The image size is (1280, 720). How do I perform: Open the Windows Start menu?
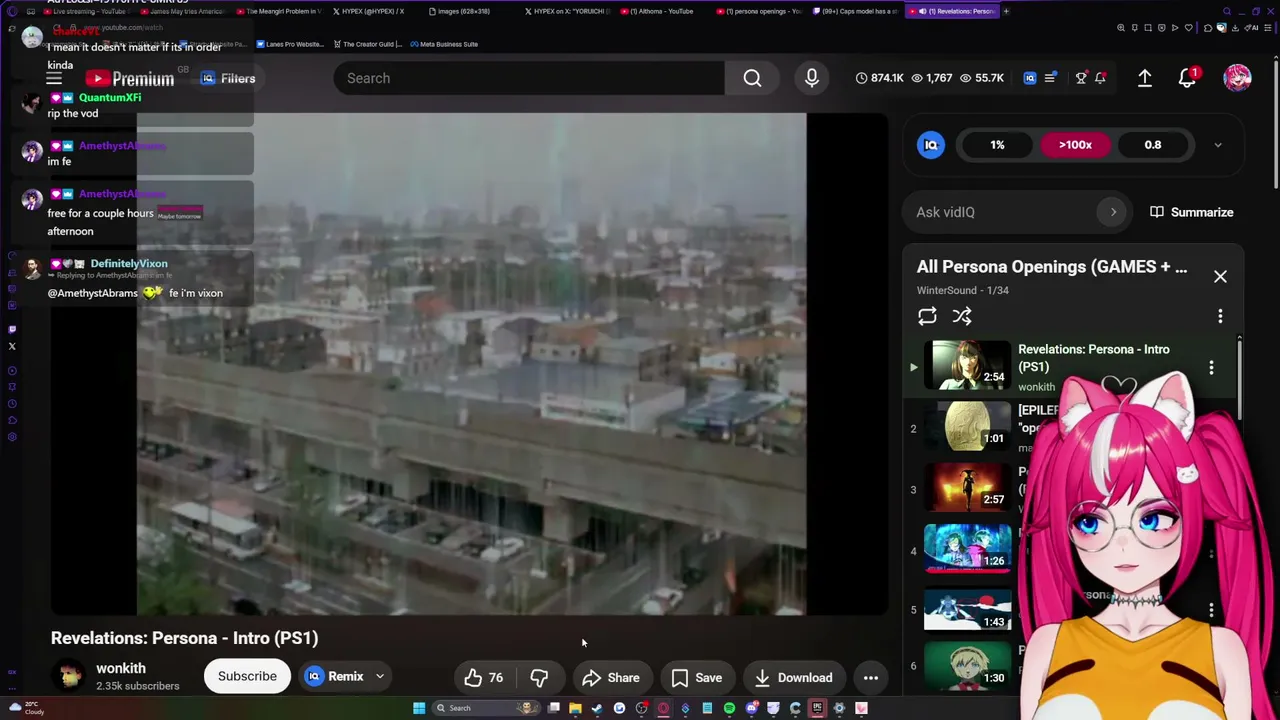coord(419,708)
